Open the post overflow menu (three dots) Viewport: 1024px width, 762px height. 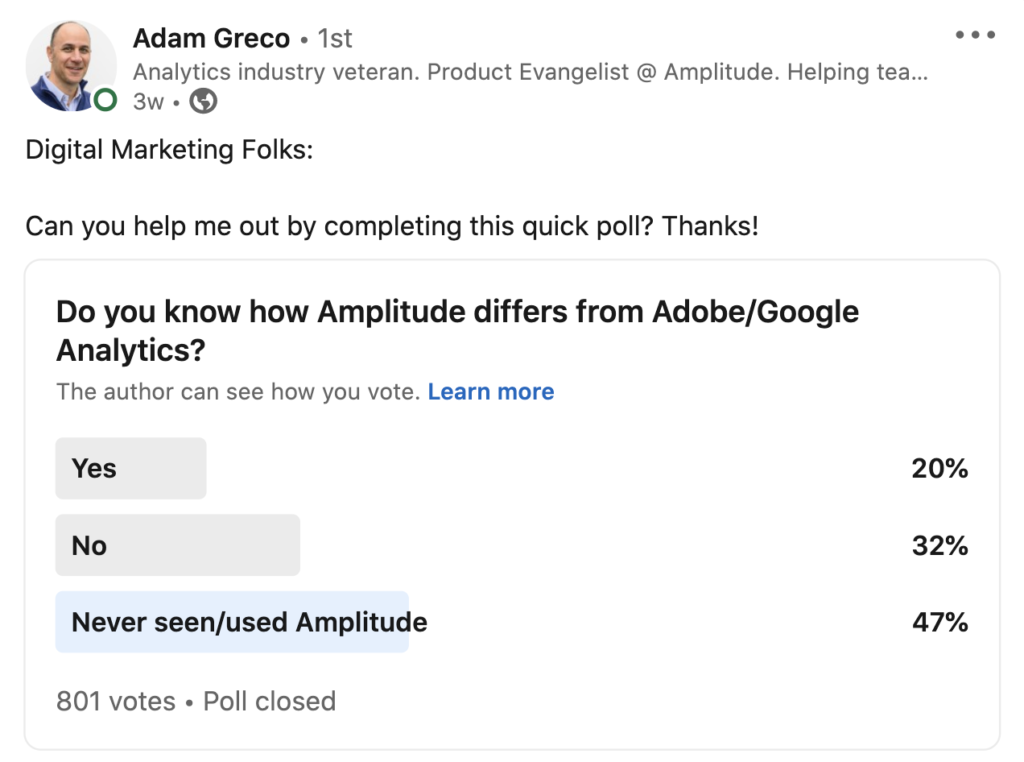pos(974,33)
